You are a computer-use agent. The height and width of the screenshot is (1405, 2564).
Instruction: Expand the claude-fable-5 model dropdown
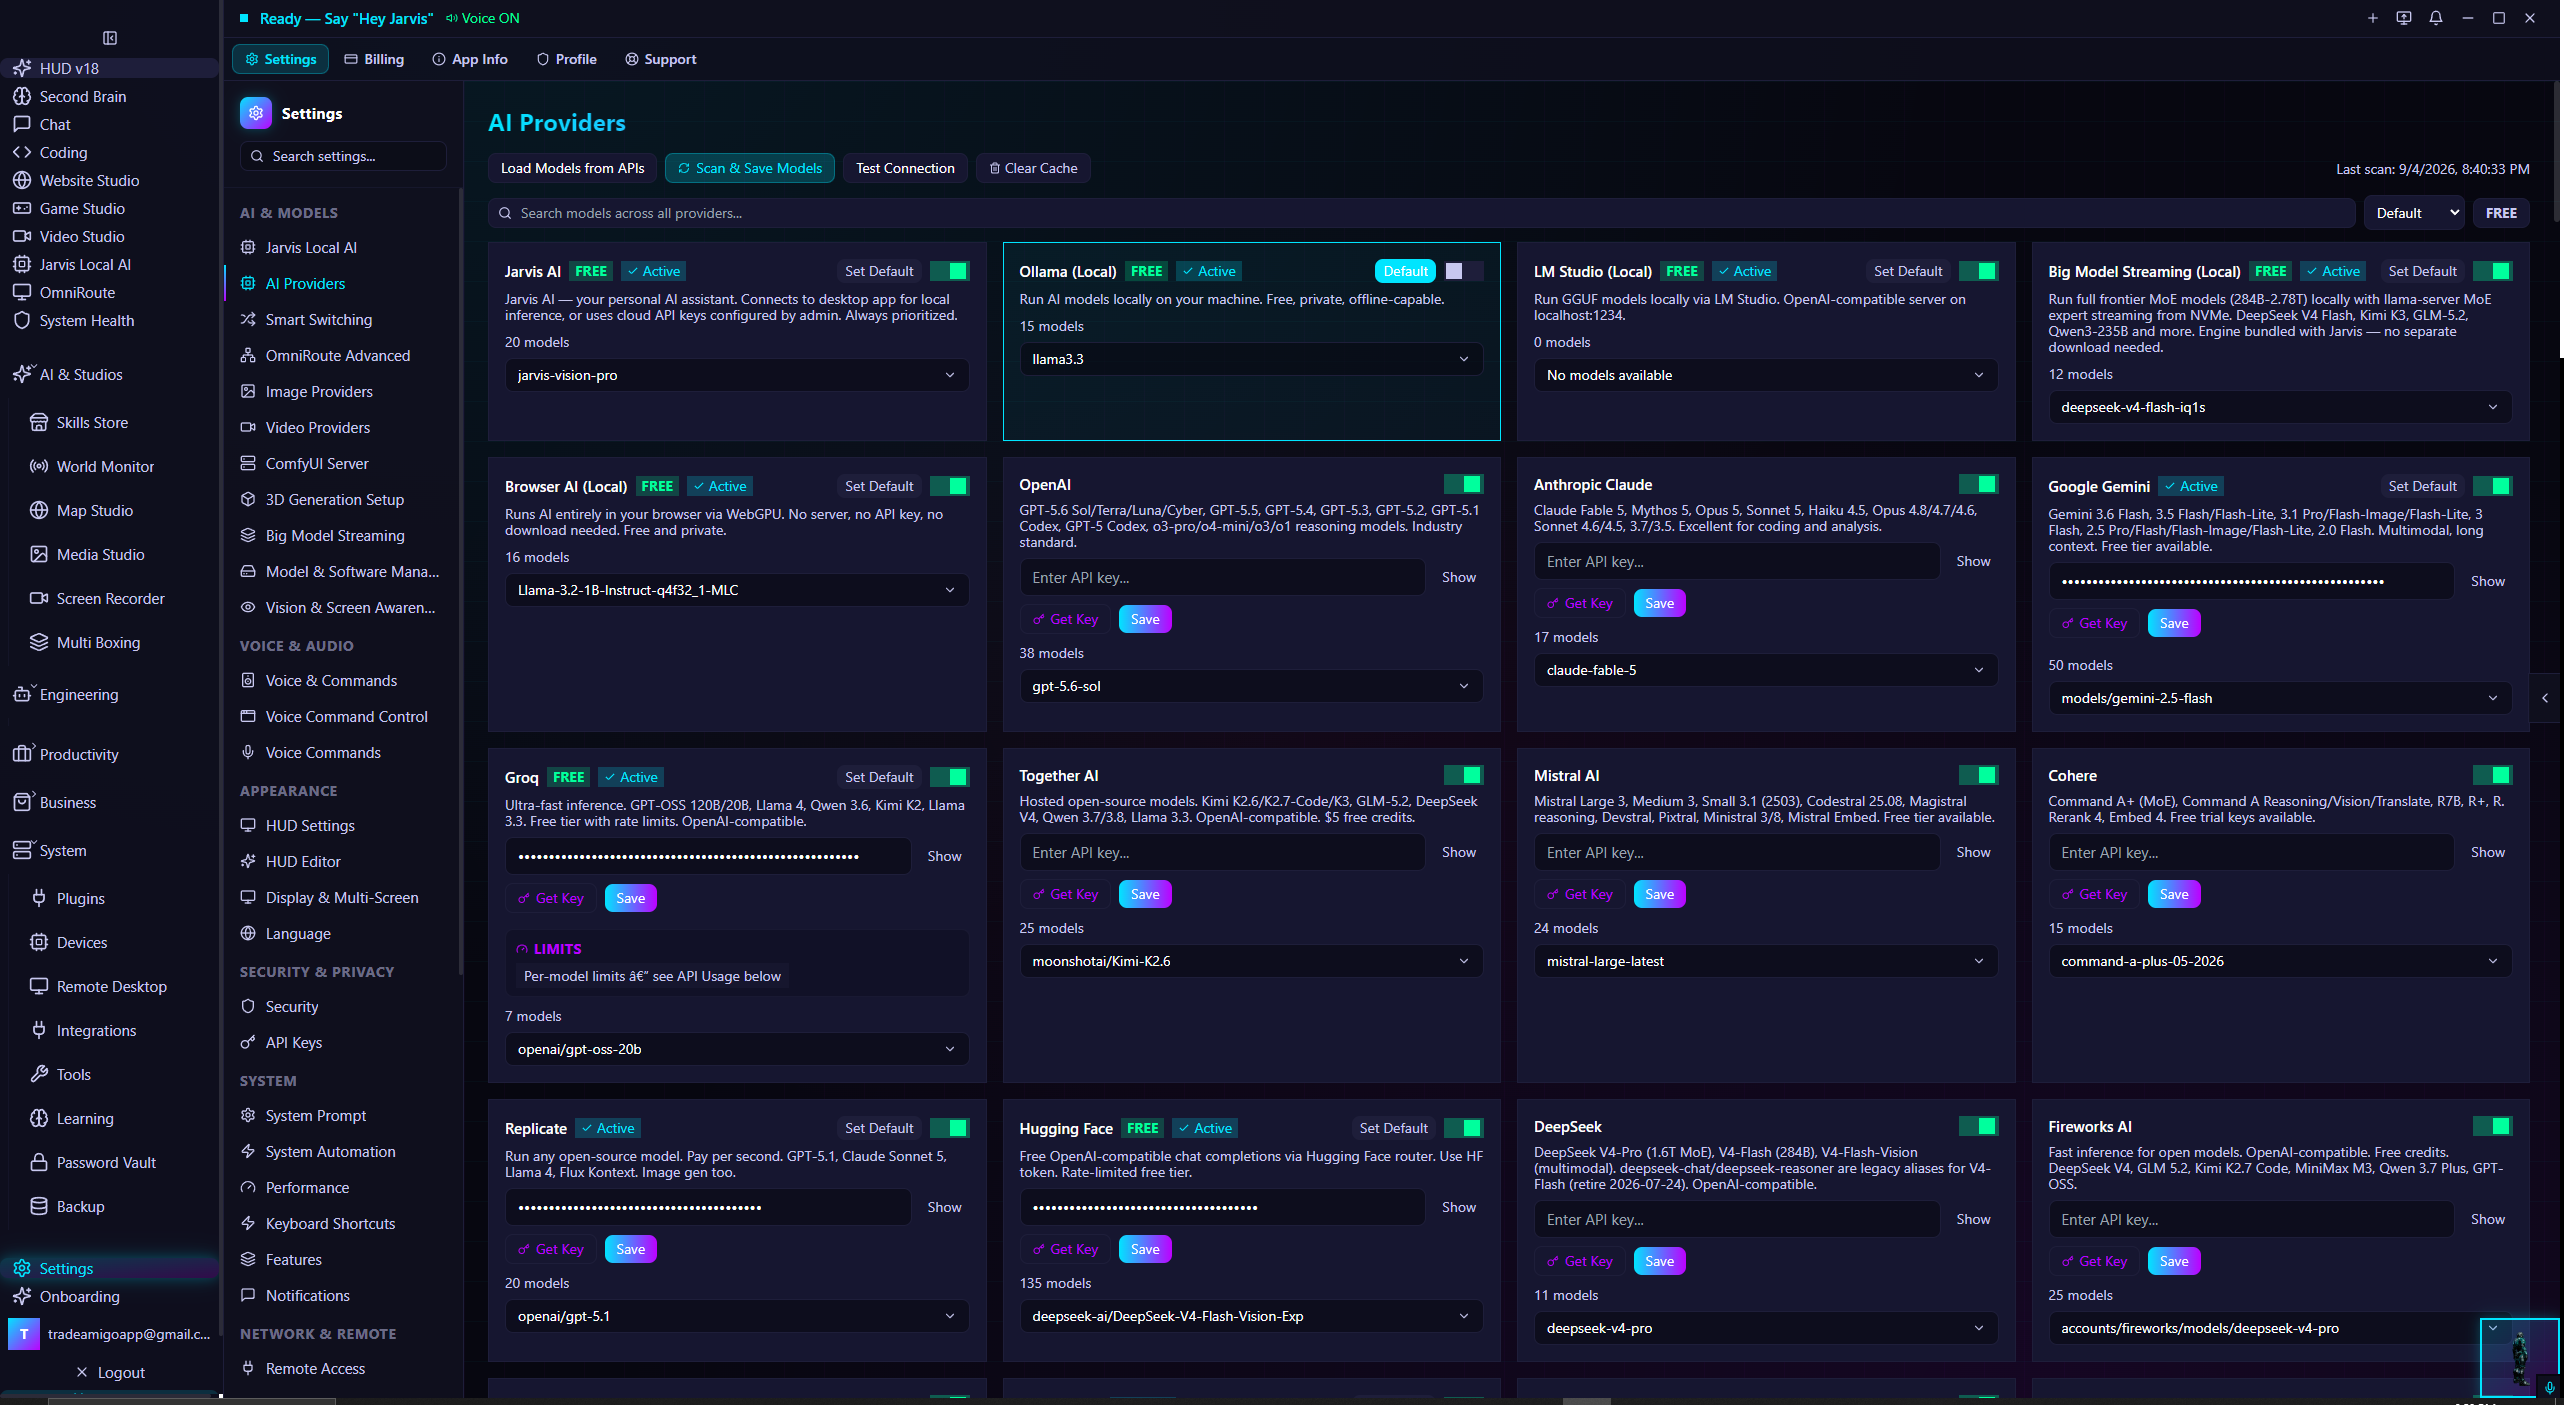pyautogui.click(x=1766, y=670)
